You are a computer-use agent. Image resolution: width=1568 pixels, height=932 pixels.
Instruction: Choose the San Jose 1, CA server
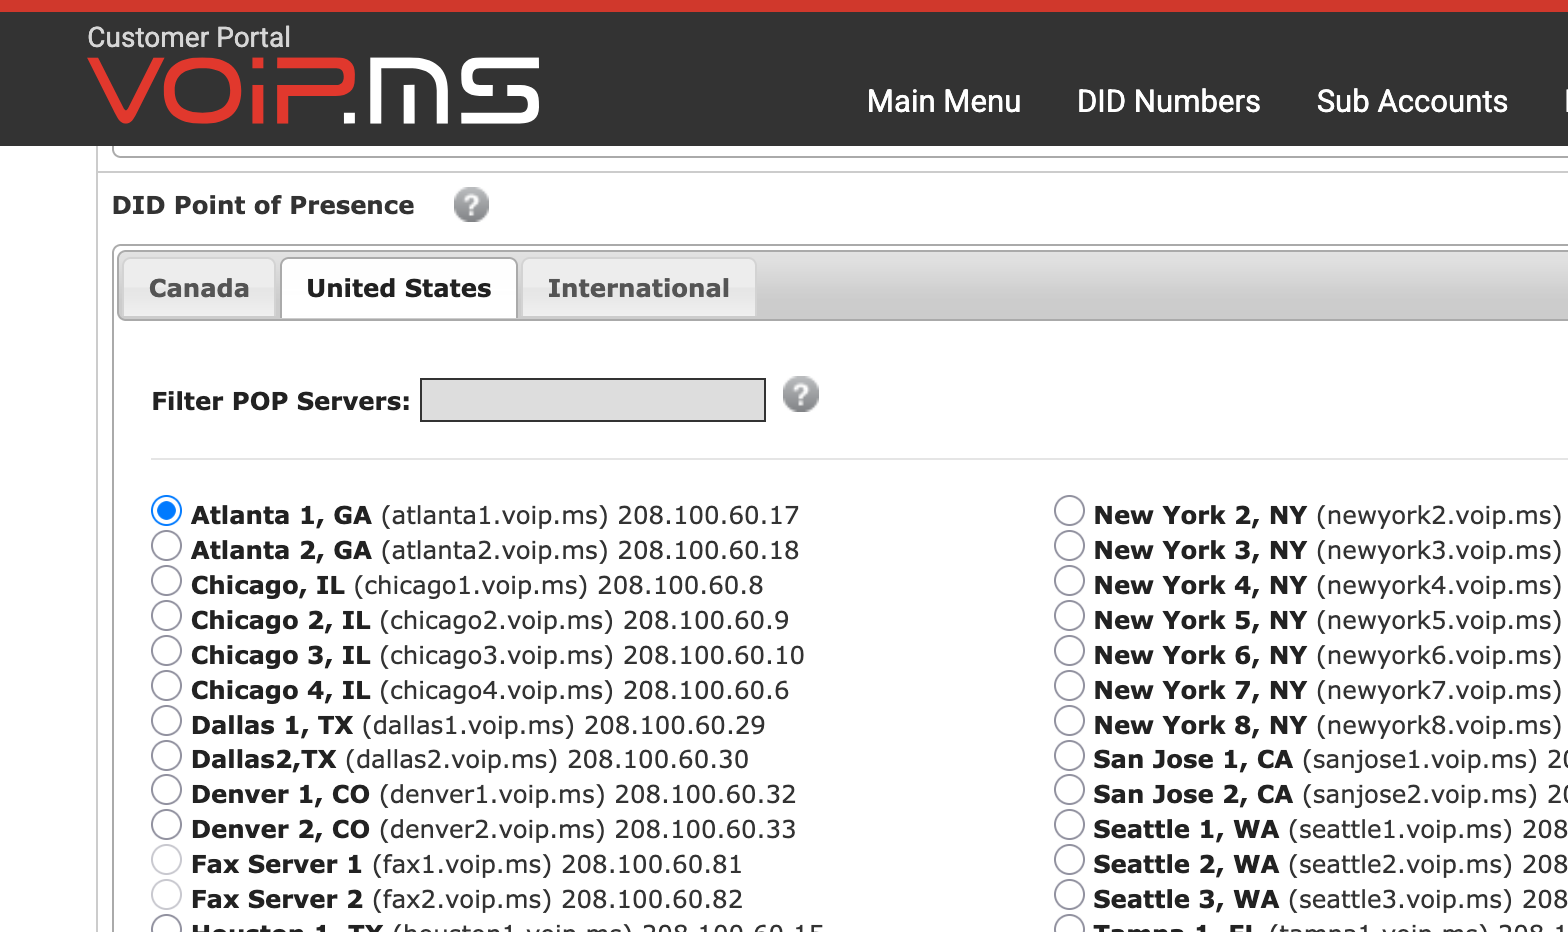tap(1069, 756)
